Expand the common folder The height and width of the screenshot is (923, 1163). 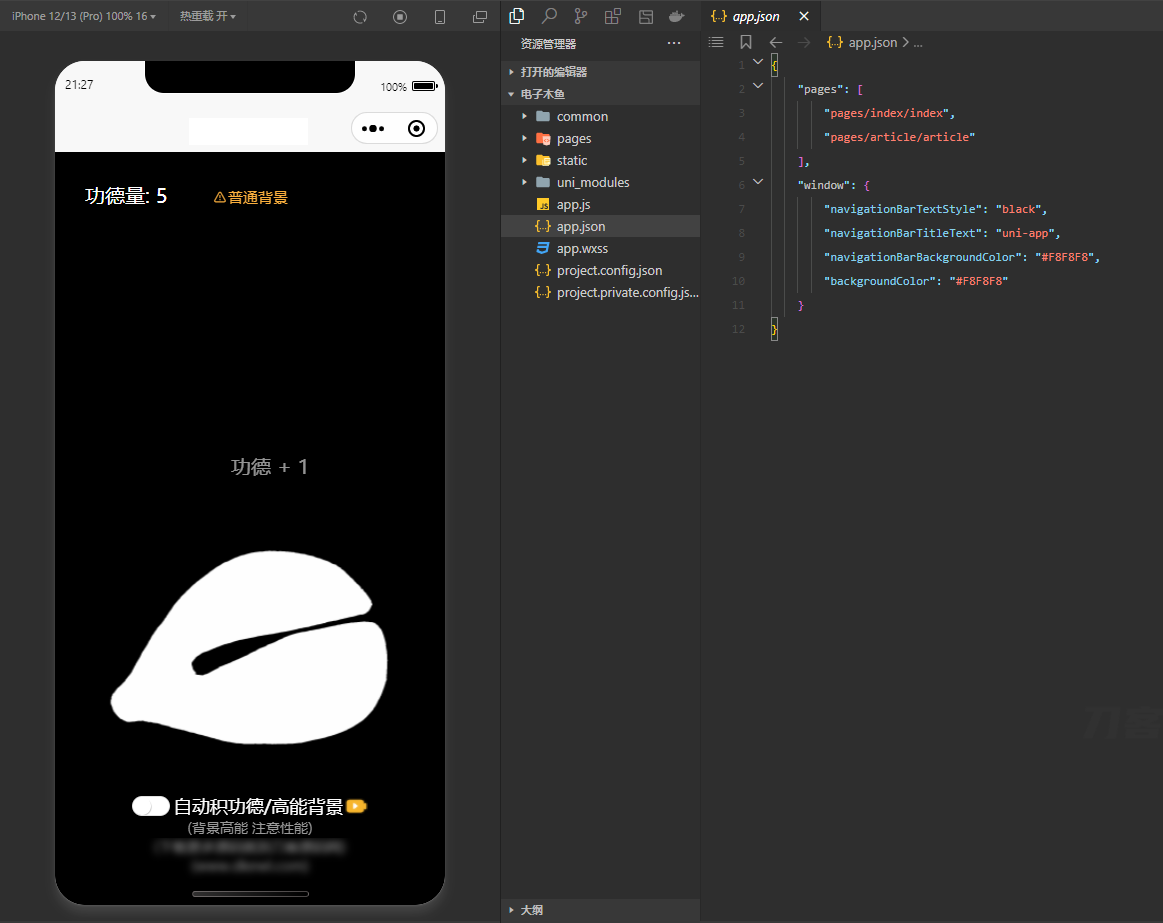point(601,116)
